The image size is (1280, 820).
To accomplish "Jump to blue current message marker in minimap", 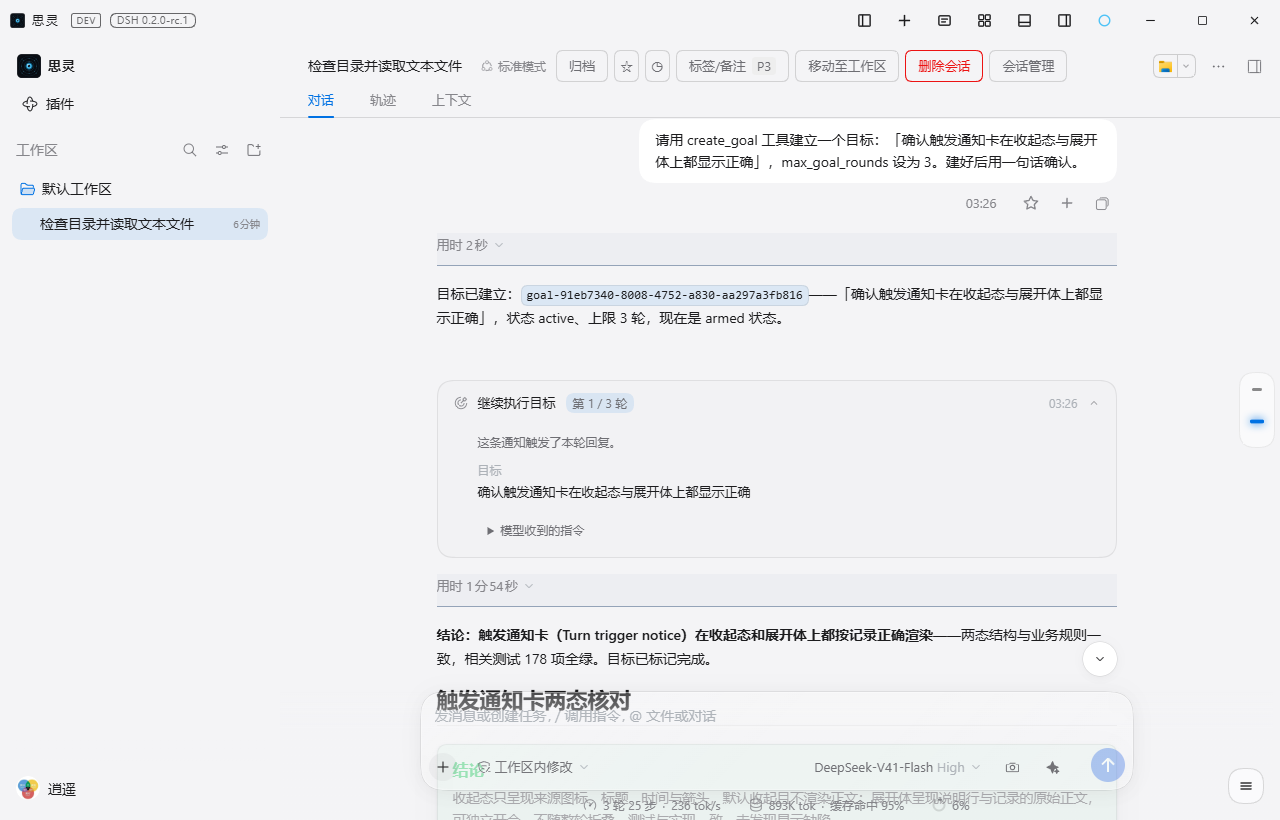I will (x=1257, y=422).
